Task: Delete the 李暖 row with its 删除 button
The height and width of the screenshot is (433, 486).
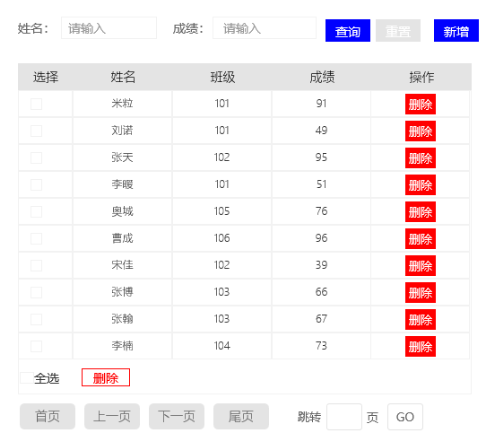Action: pos(420,185)
